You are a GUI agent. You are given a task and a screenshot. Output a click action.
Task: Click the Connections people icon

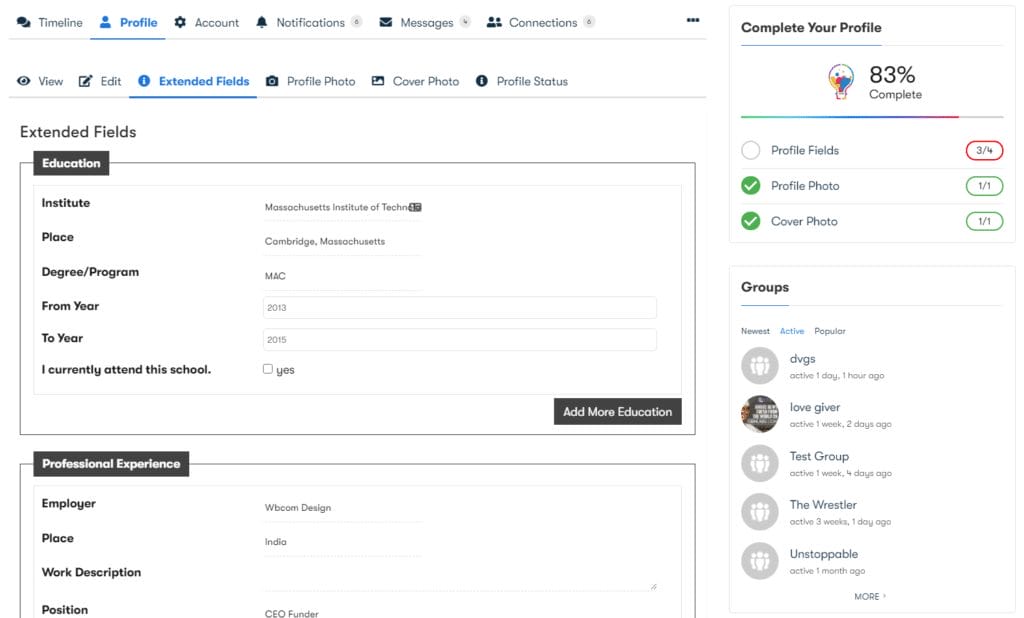coord(494,22)
